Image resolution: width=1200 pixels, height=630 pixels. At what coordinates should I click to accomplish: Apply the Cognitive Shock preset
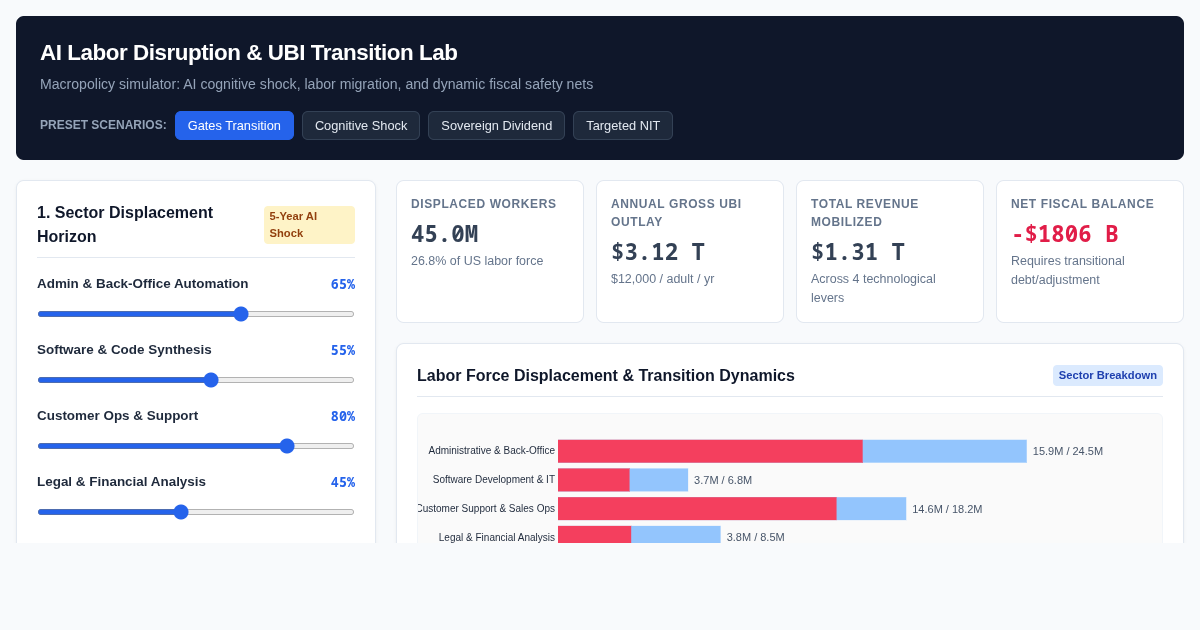point(361,125)
